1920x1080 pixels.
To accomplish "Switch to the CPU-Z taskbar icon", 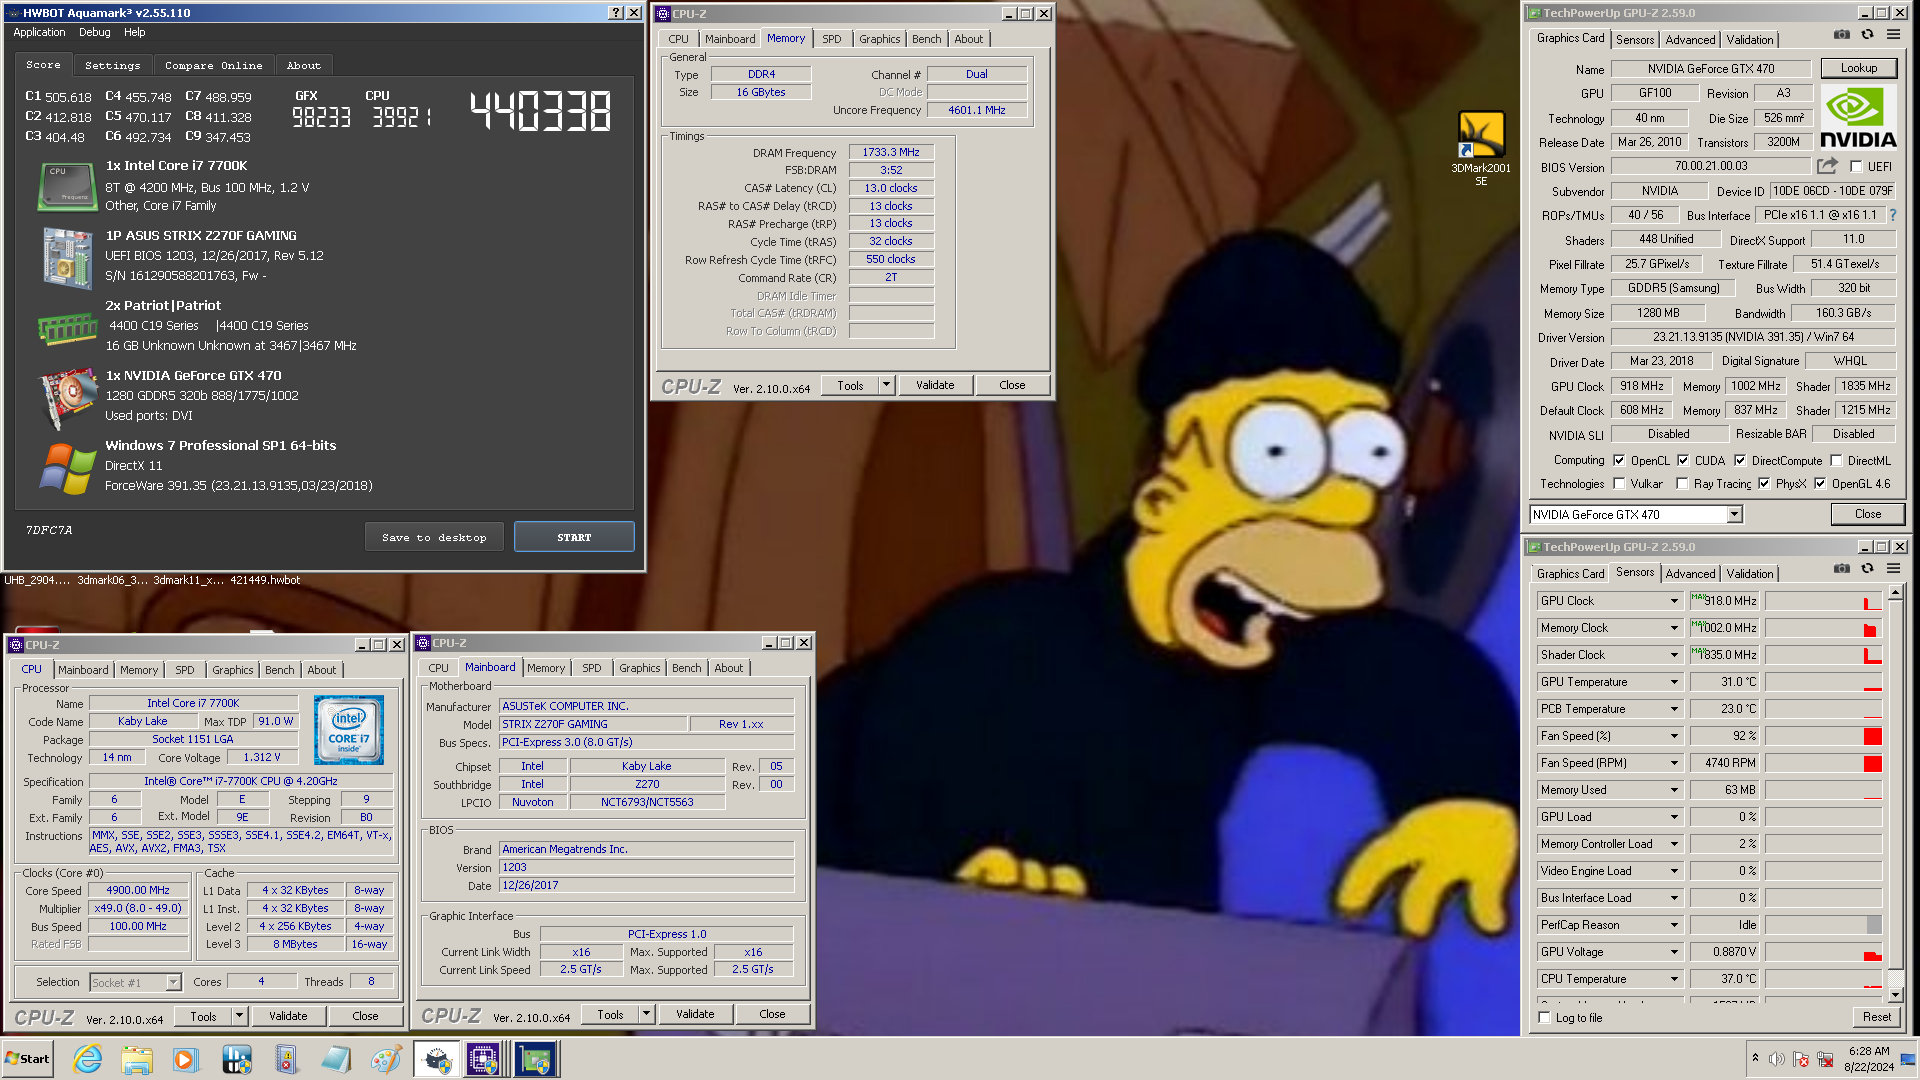I will point(483,1059).
